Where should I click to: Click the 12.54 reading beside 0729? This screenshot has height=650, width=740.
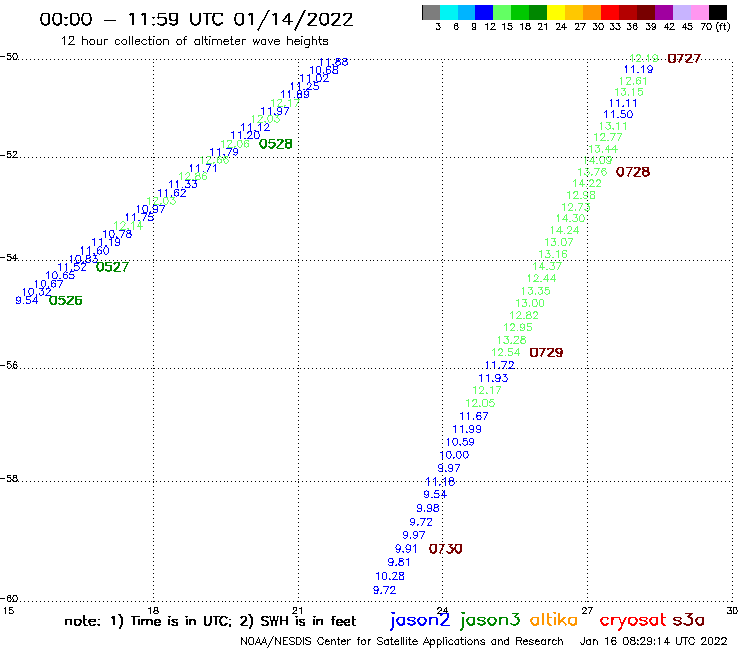tap(505, 353)
